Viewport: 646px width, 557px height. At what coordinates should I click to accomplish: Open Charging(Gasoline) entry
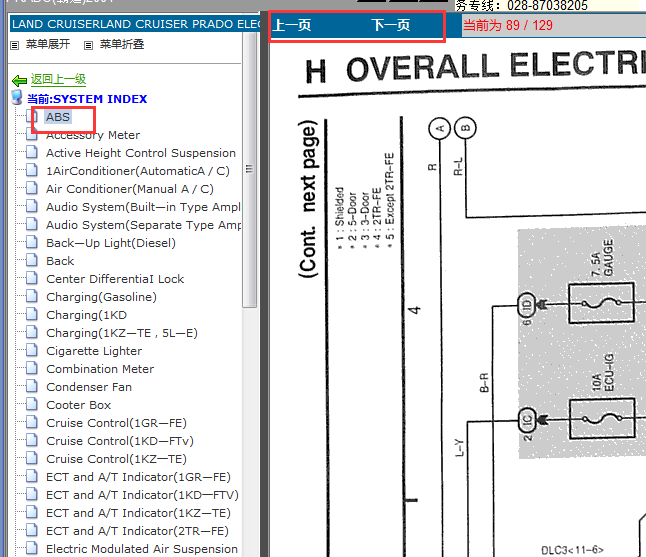[101, 297]
